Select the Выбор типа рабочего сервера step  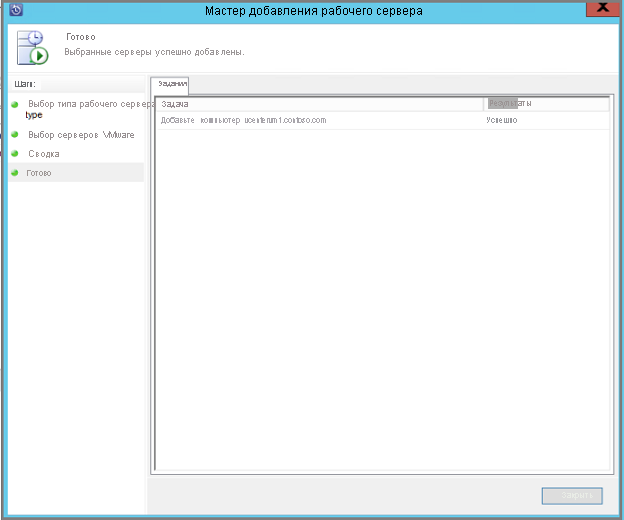click(90, 104)
